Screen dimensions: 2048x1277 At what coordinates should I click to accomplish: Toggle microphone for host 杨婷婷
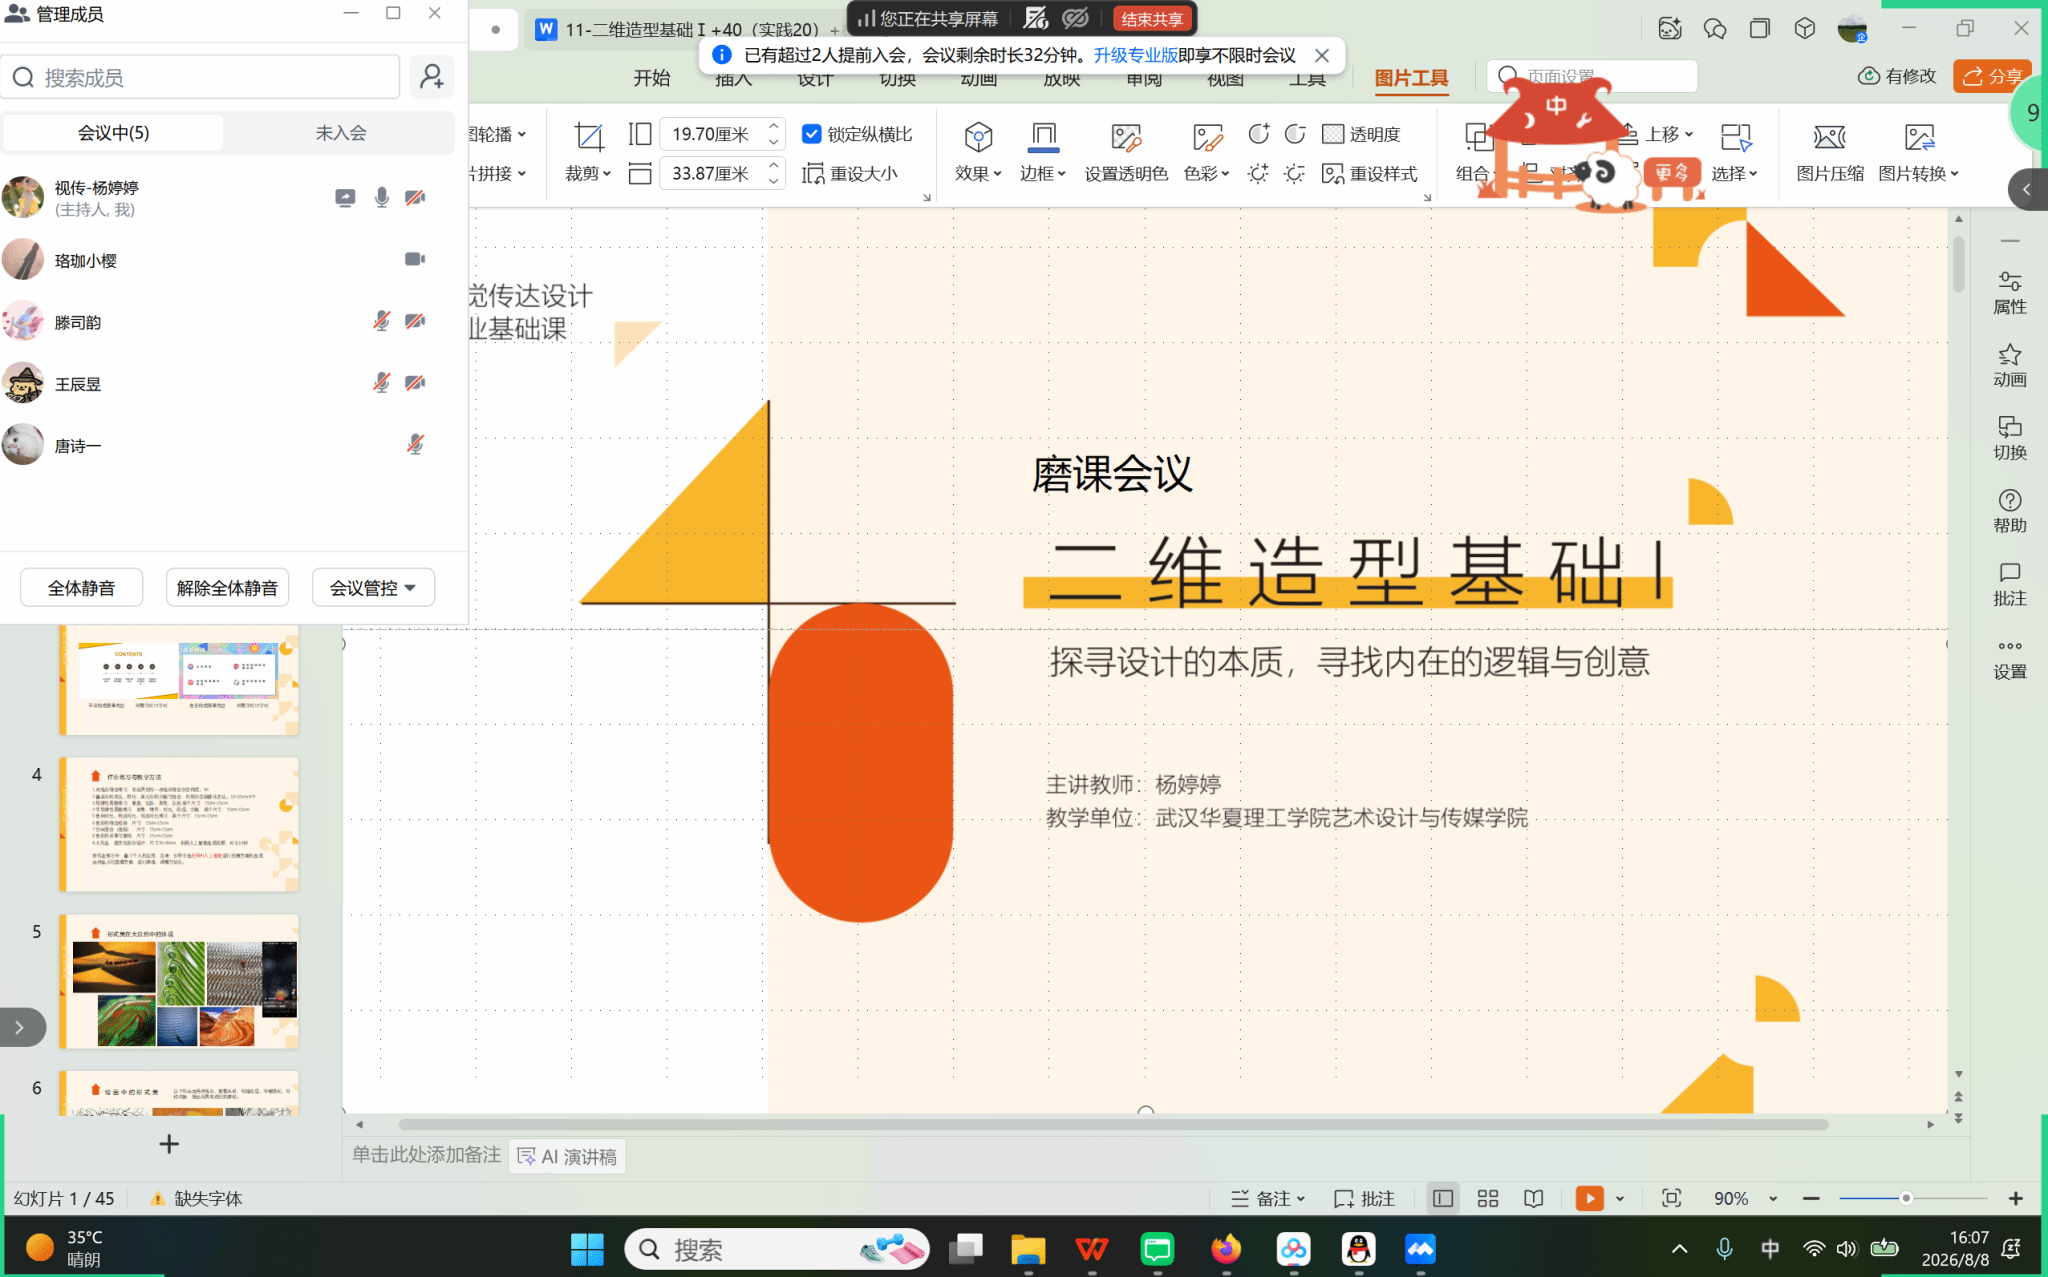[x=381, y=197]
